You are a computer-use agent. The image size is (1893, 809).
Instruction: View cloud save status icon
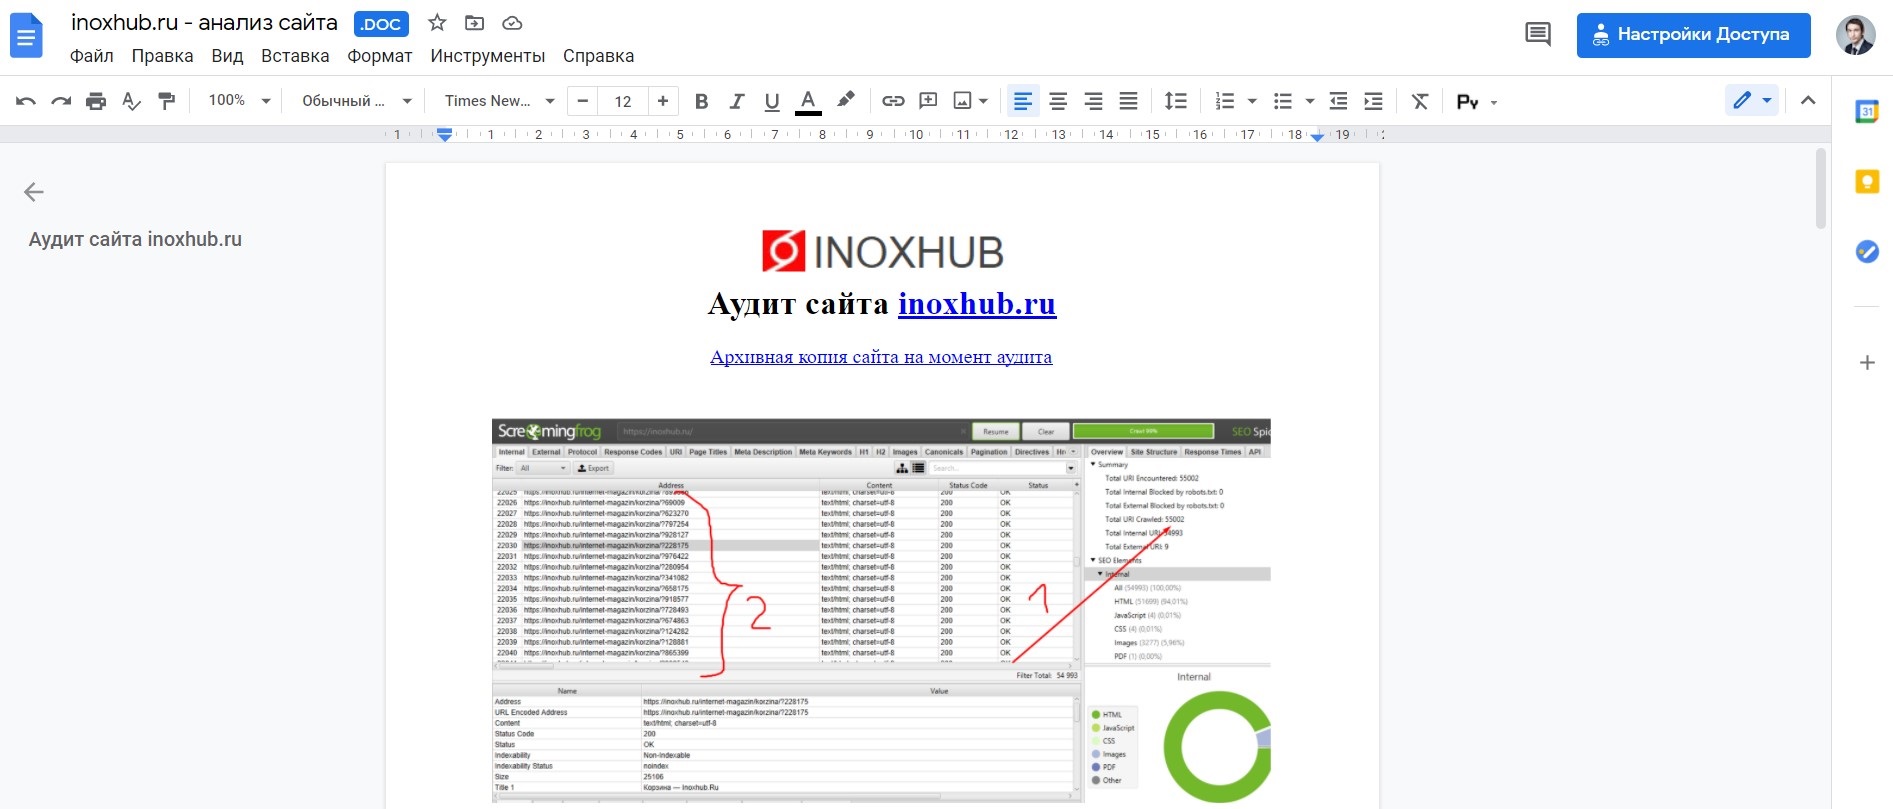(512, 23)
